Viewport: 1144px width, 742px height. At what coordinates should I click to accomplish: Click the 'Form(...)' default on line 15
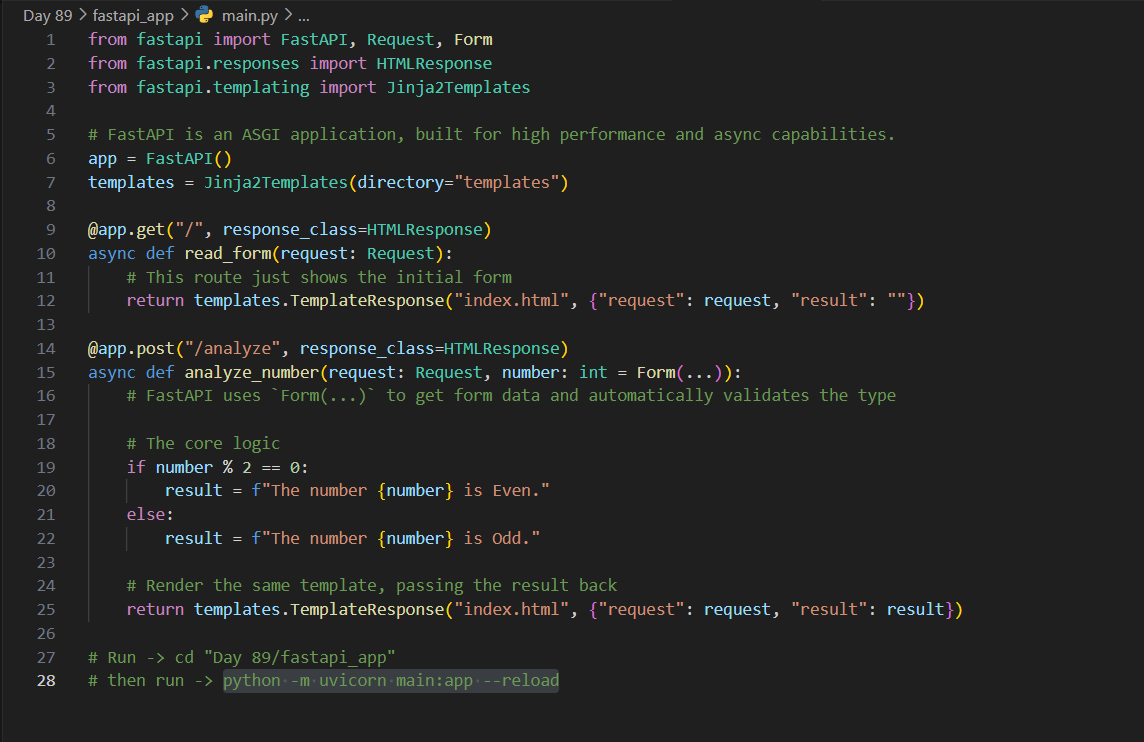point(679,372)
